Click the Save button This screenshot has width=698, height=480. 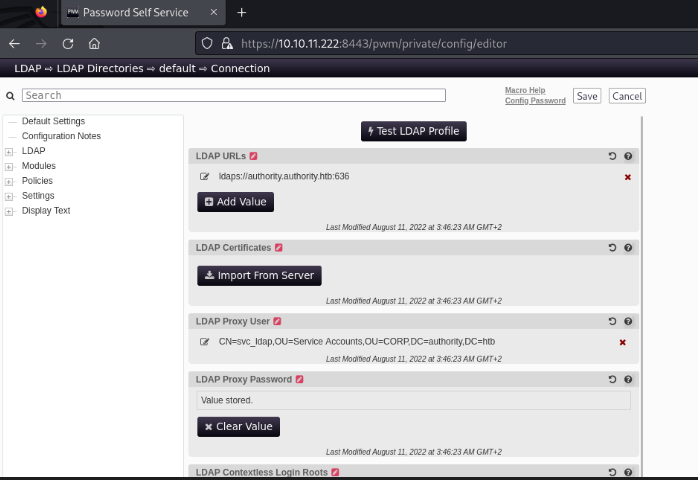click(x=587, y=96)
